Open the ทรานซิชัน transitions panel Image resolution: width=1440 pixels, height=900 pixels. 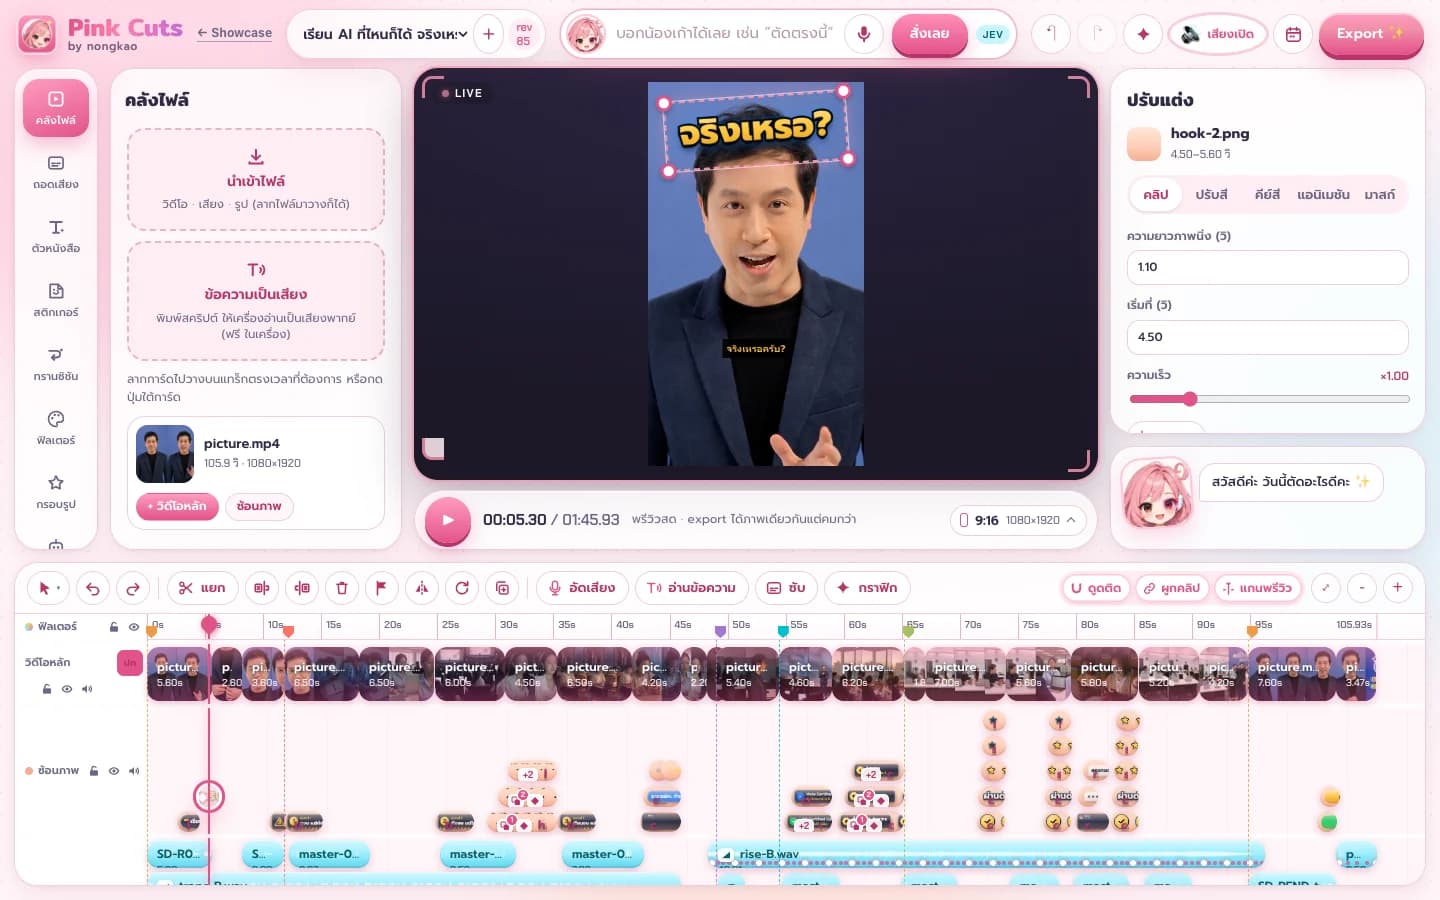(x=56, y=364)
